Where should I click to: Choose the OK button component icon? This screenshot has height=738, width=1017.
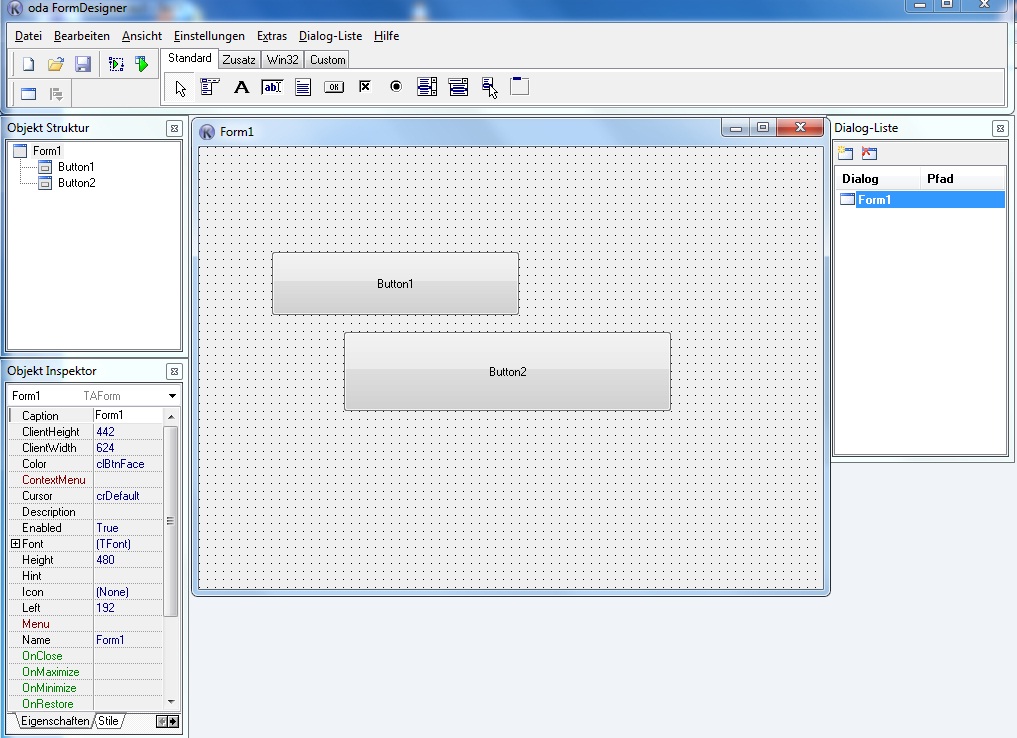pyautogui.click(x=334, y=87)
